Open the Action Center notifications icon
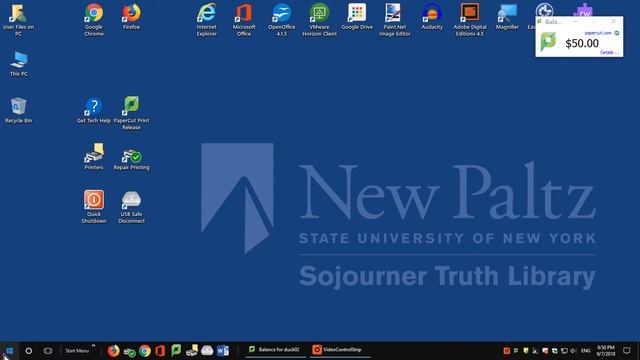 pos(627,351)
